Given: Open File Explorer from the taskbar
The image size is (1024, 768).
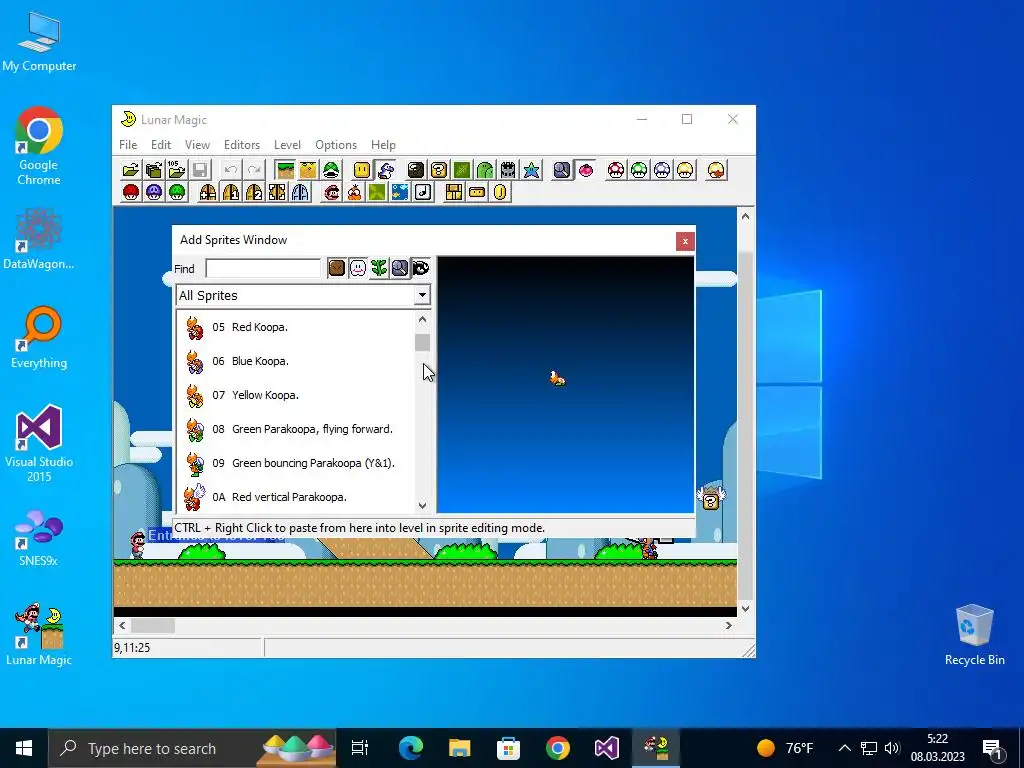Looking at the screenshot, I should pyautogui.click(x=460, y=748).
